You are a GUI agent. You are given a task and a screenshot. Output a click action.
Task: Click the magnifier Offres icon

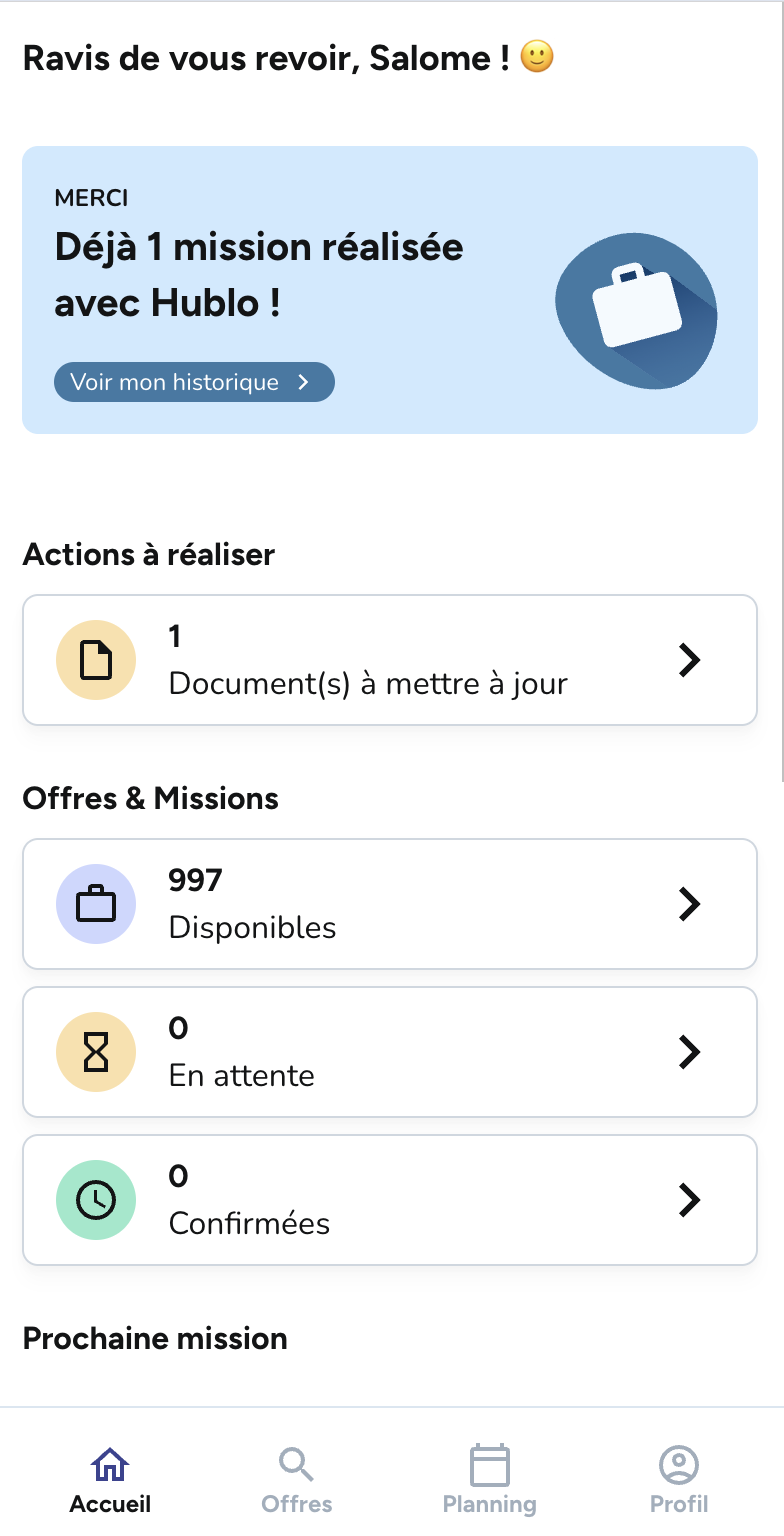pyautogui.click(x=297, y=1466)
